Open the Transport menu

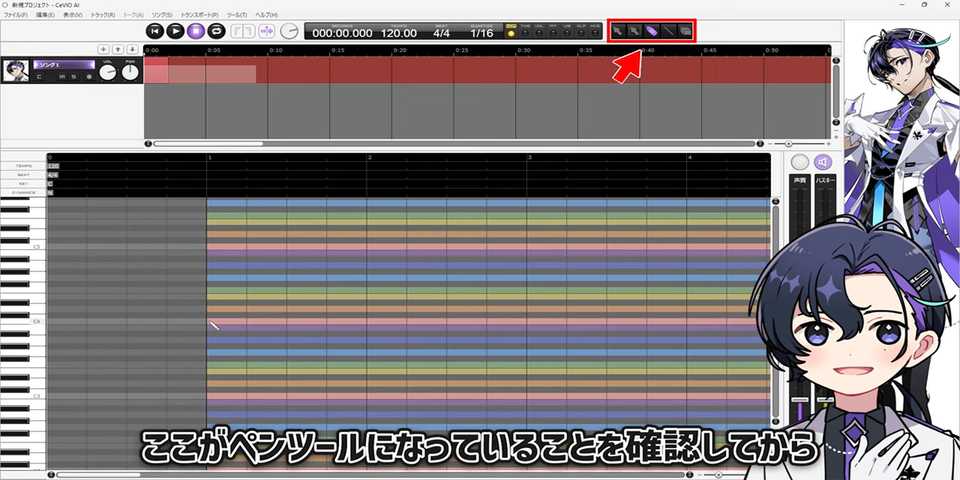pos(200,14)
